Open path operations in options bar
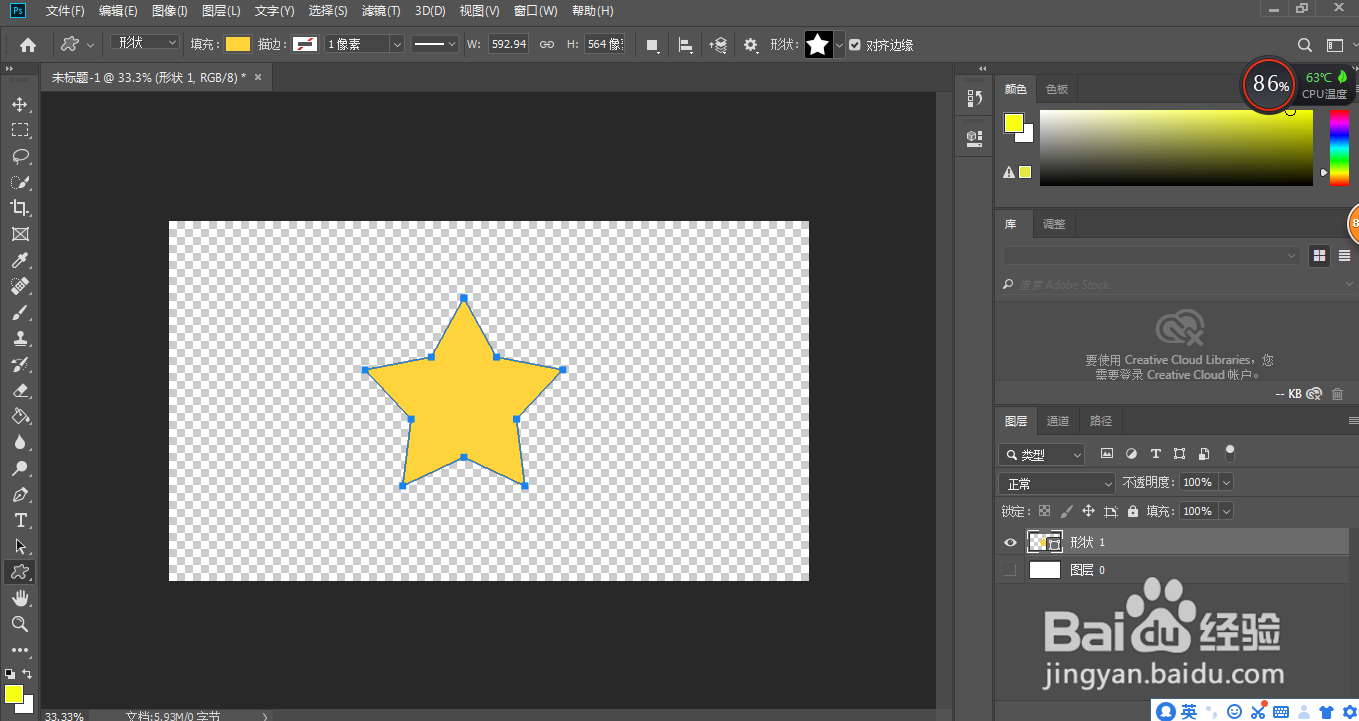1359x721 pixels. tap(652, 45)
